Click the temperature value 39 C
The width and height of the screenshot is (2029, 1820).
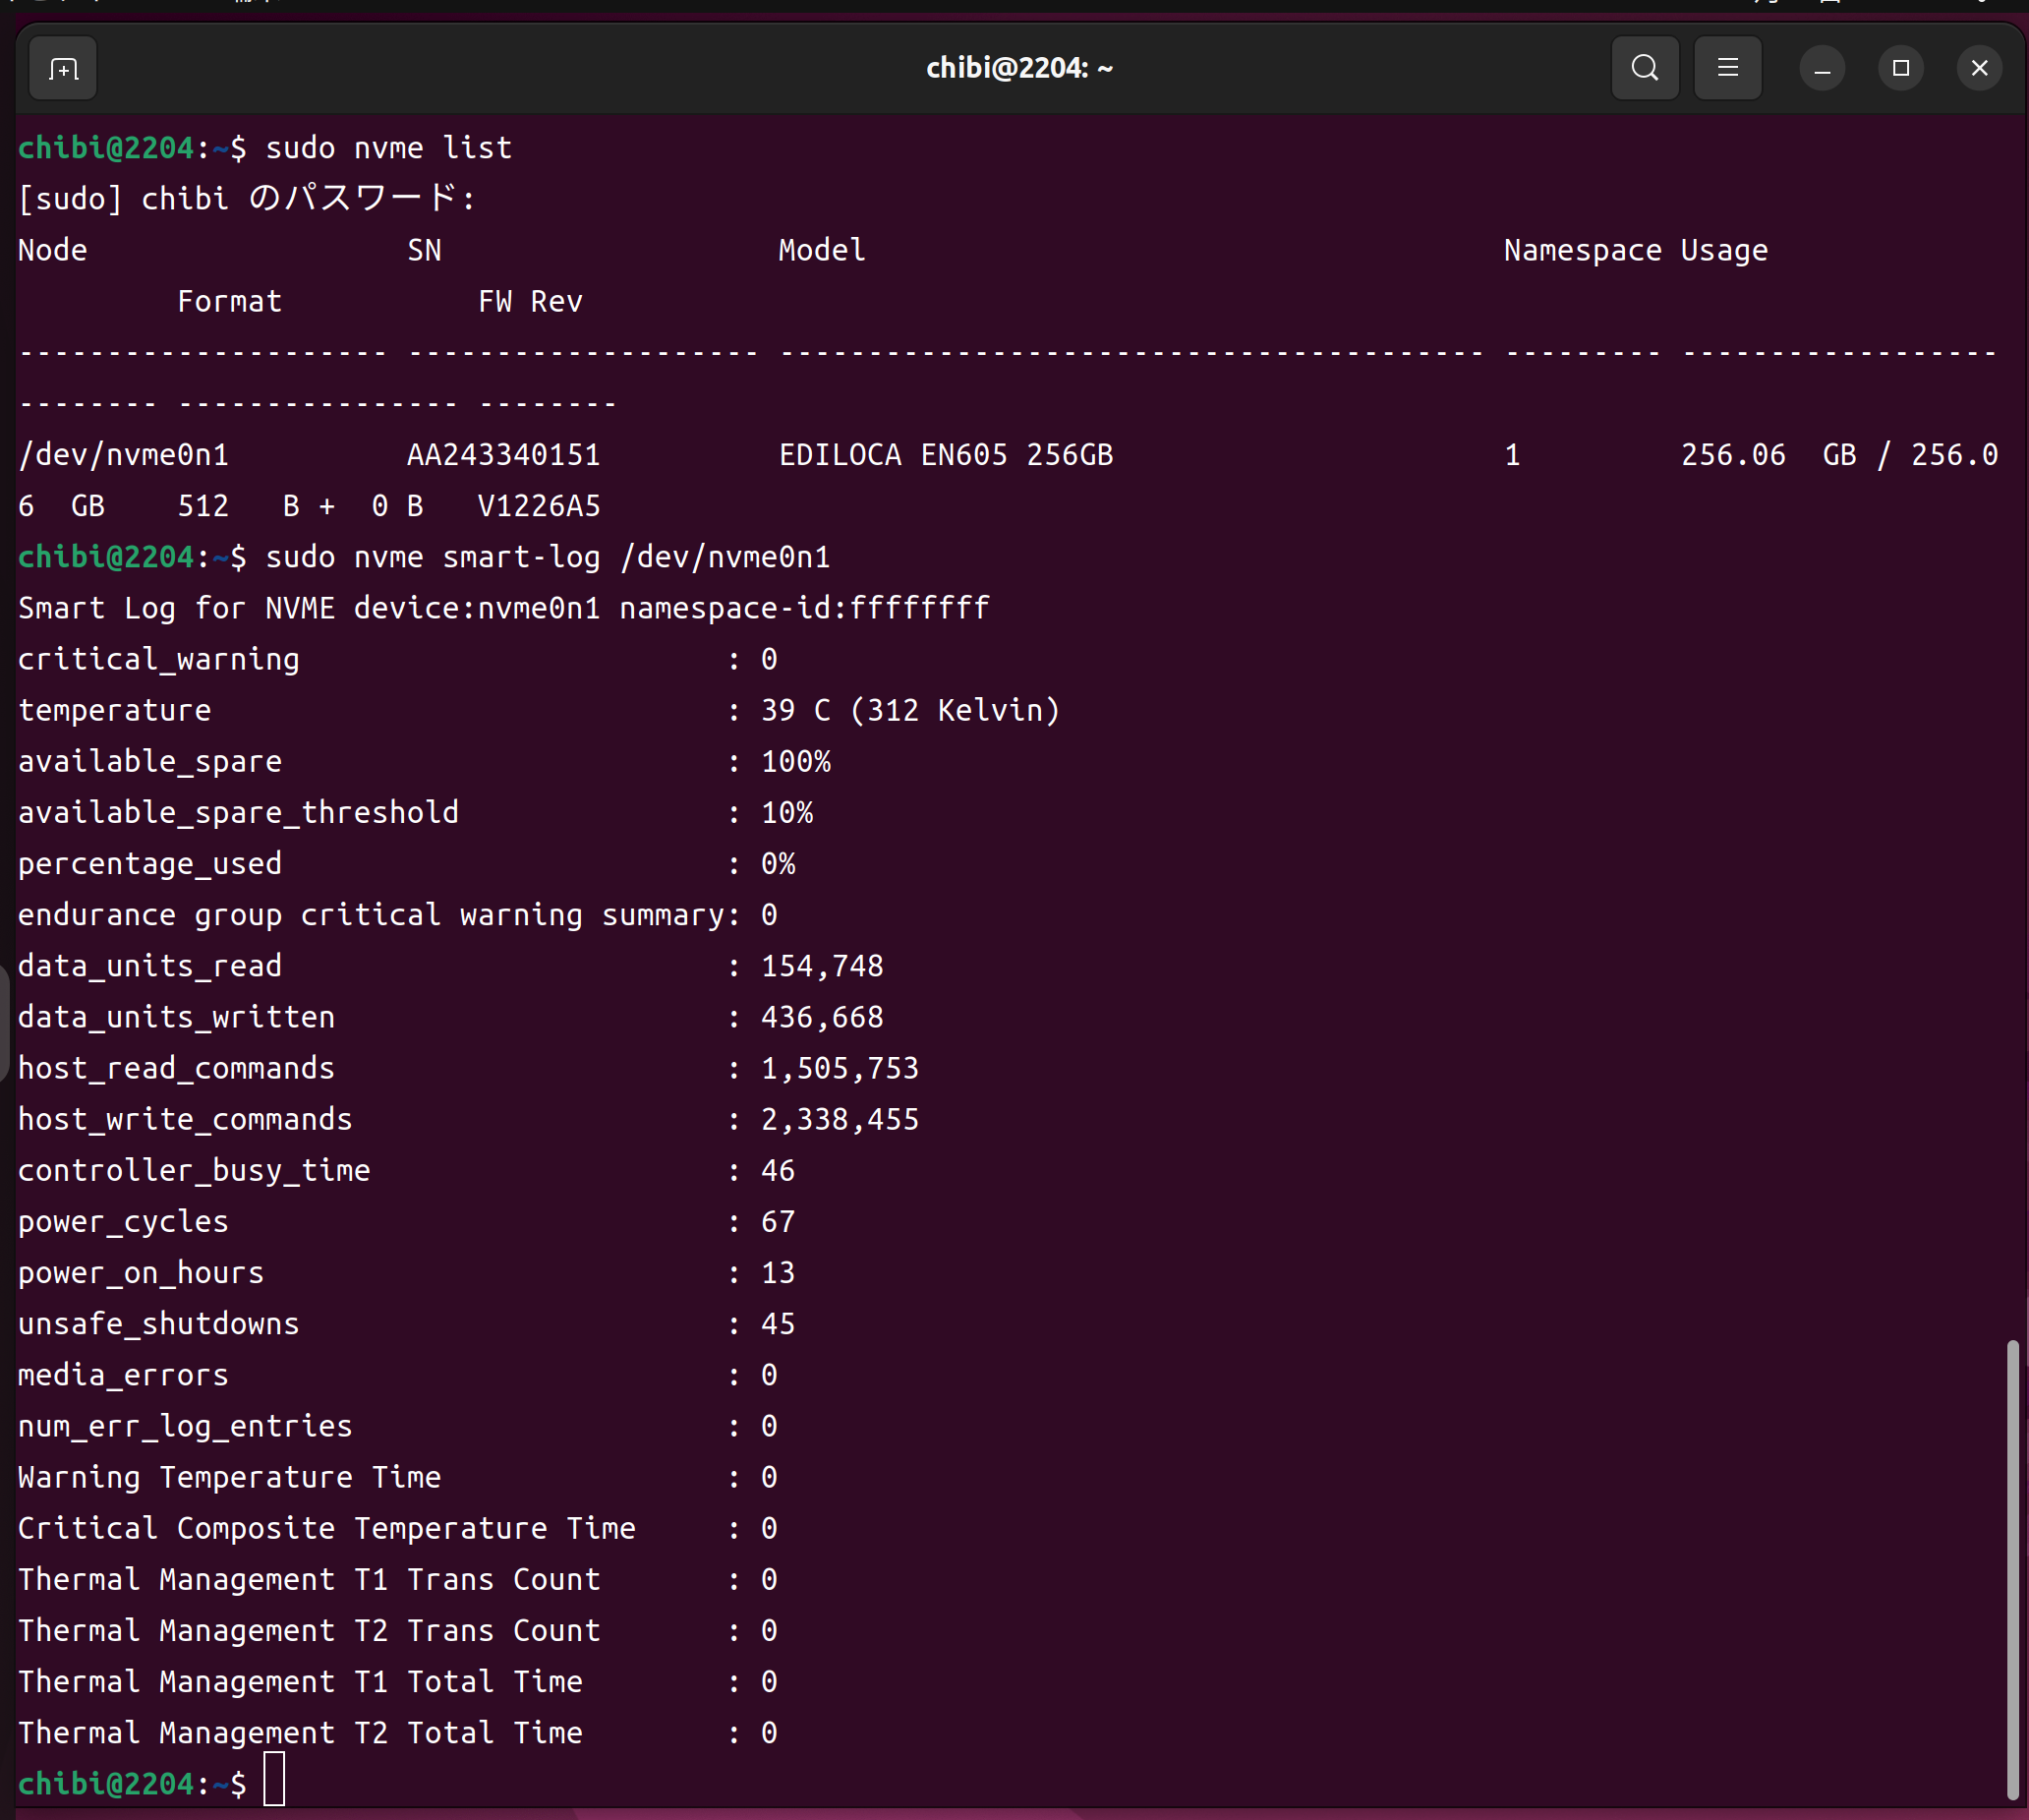pos(795,710)
